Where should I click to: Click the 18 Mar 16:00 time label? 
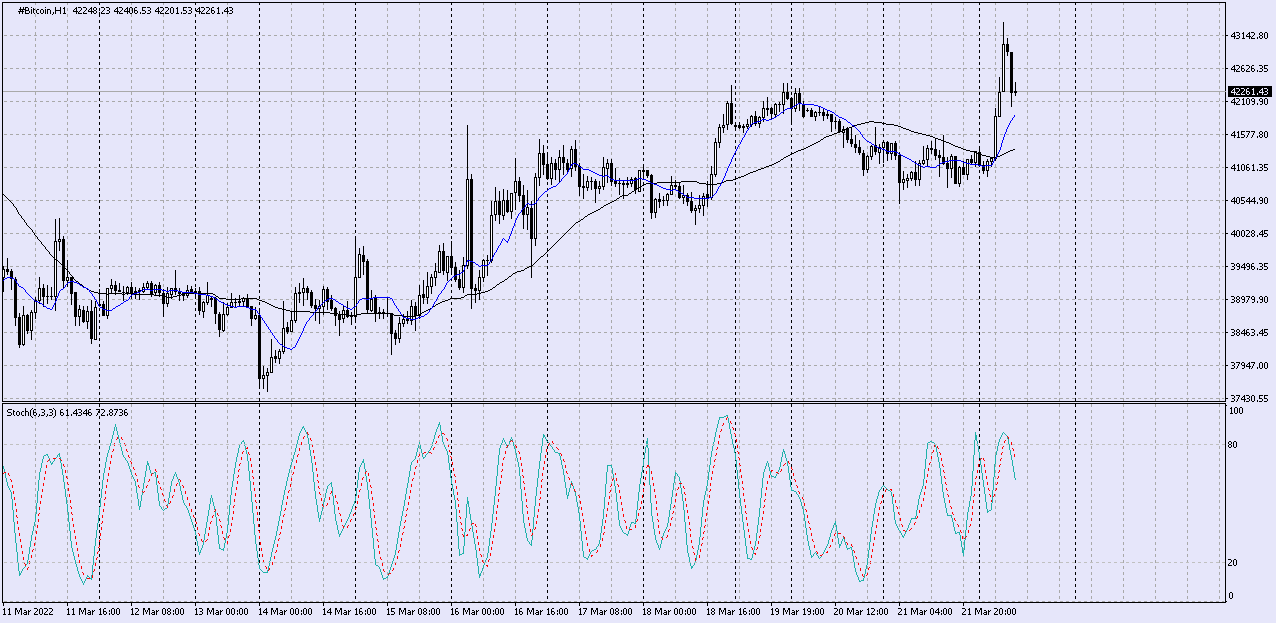click(733, 610)
